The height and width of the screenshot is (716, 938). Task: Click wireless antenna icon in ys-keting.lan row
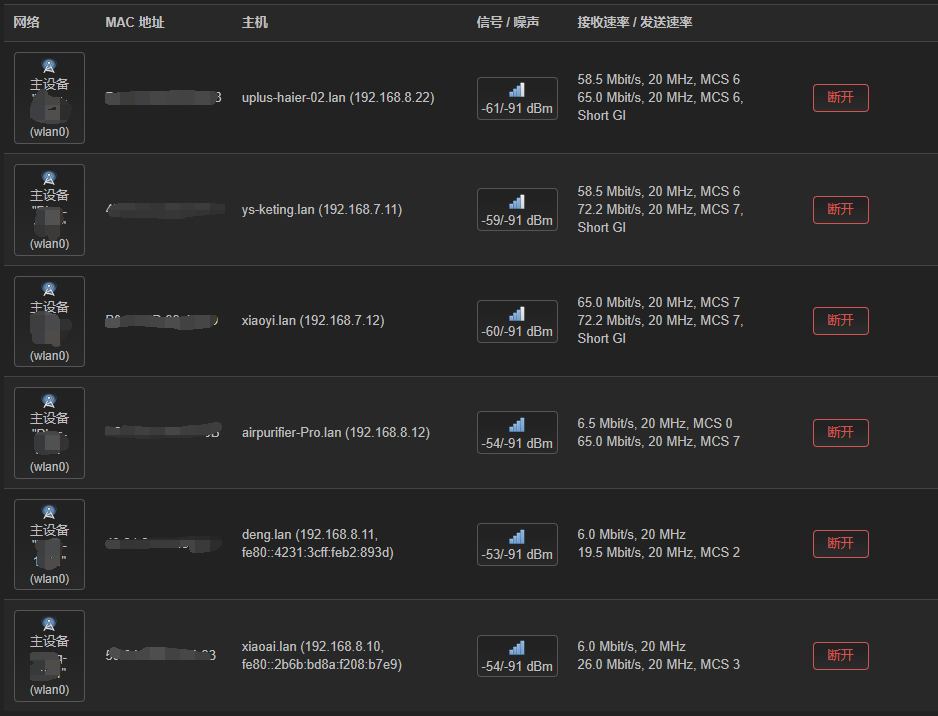pyautogui.click(x=49, y=178)
